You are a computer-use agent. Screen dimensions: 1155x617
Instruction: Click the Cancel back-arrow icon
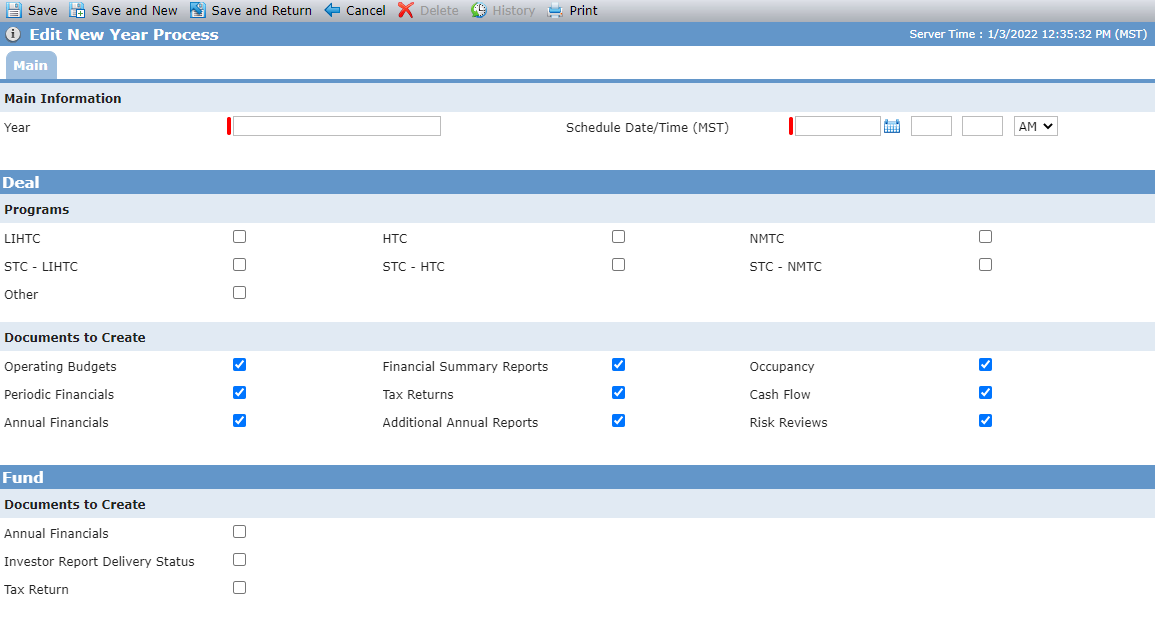[332, 10]
